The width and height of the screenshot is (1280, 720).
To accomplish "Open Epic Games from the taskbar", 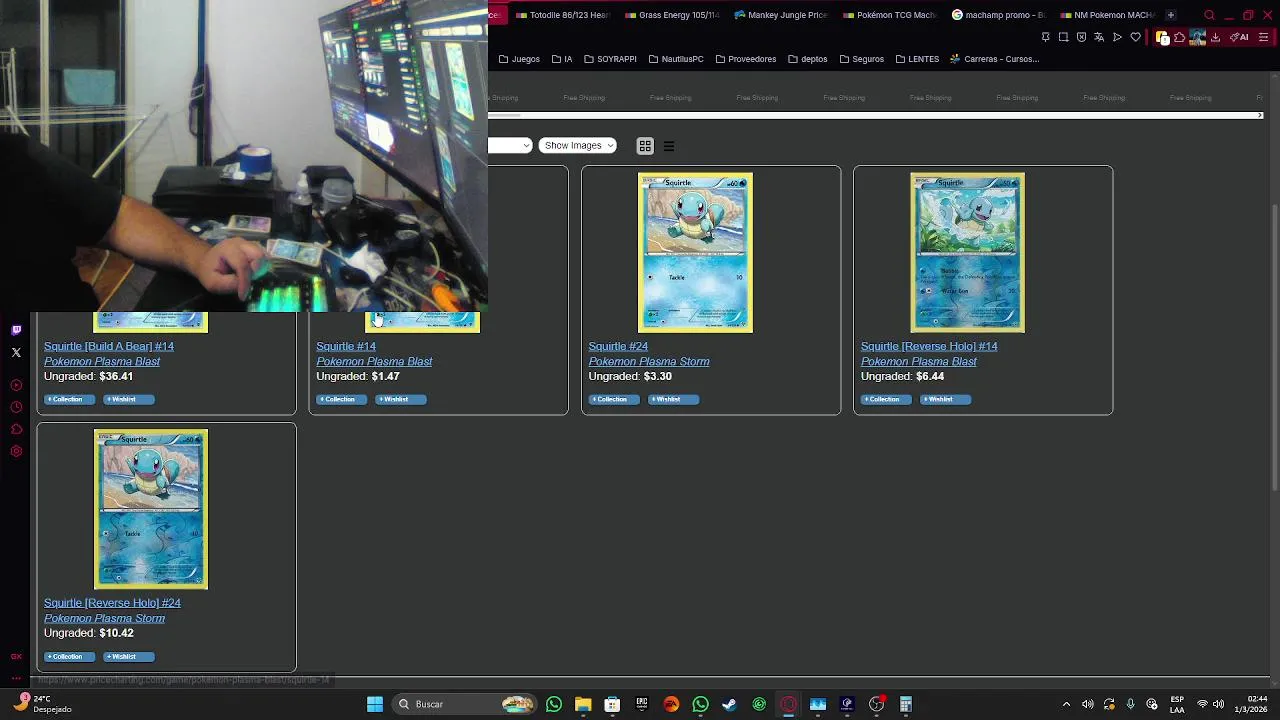I will coord(642,704).
